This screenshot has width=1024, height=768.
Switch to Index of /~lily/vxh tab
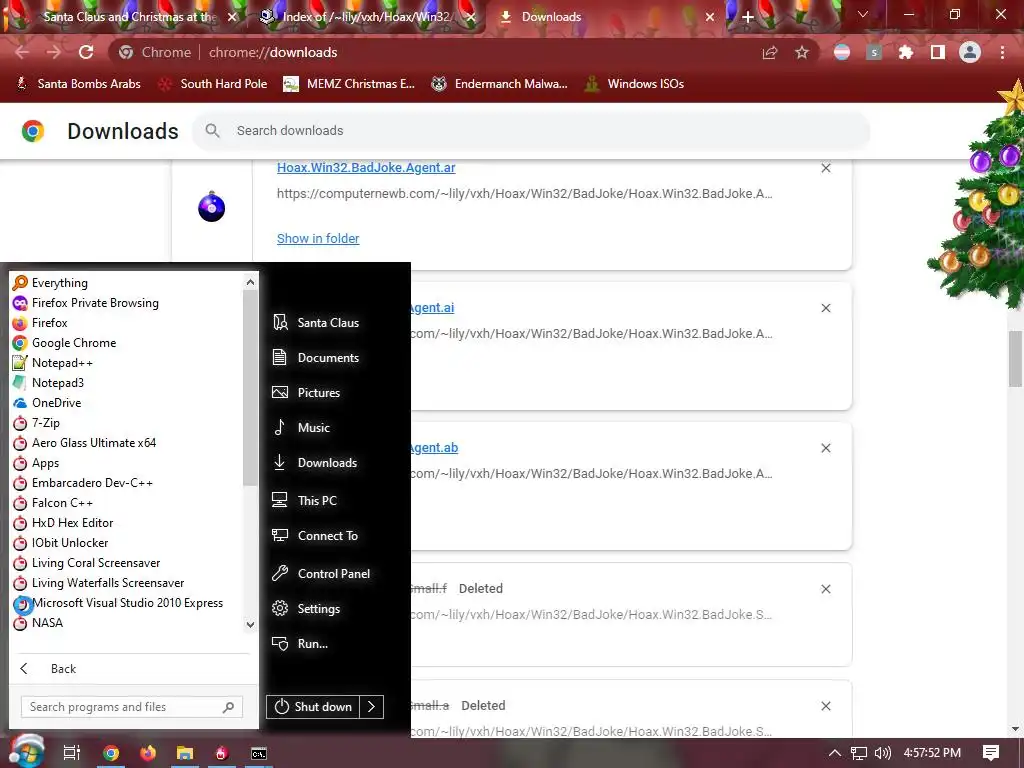368,17
